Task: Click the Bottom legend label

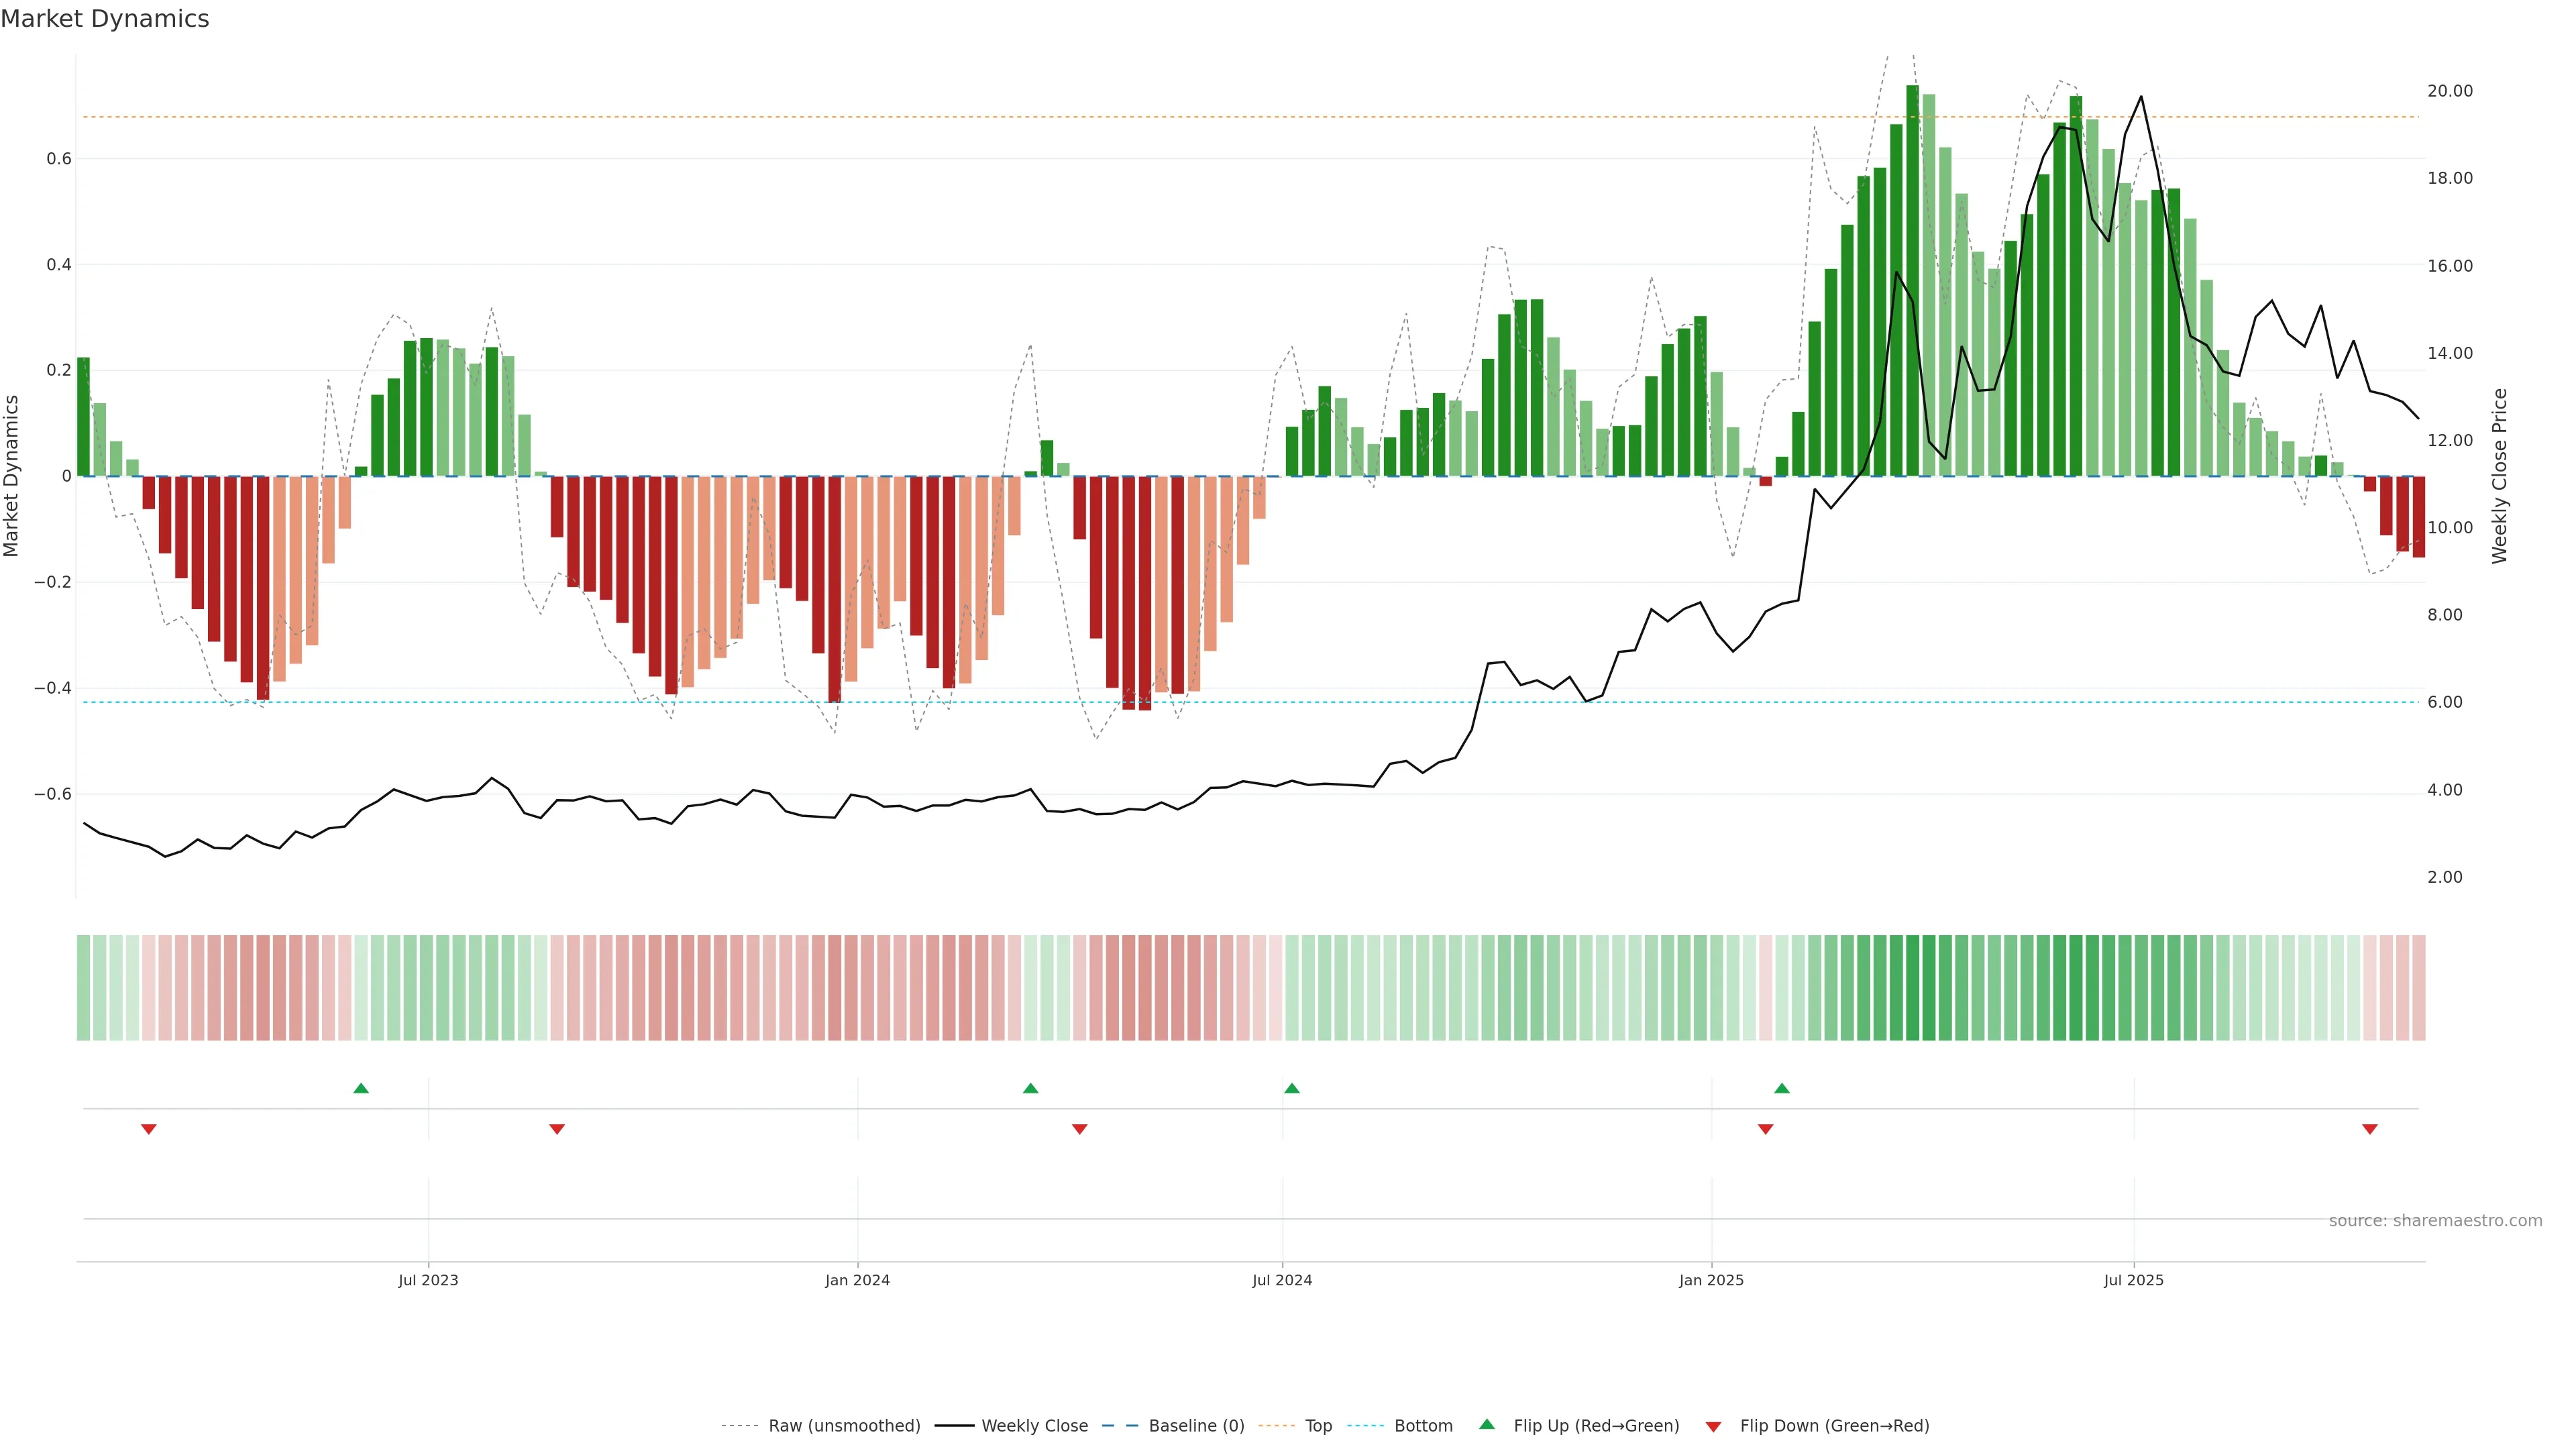Action: [1423, 1426]
